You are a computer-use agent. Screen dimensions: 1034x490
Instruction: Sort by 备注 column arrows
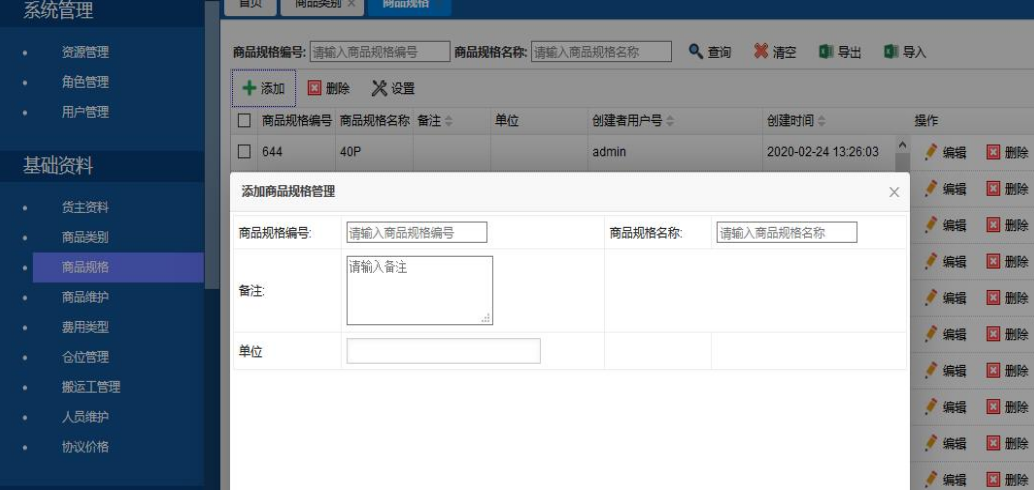point(448,121)
